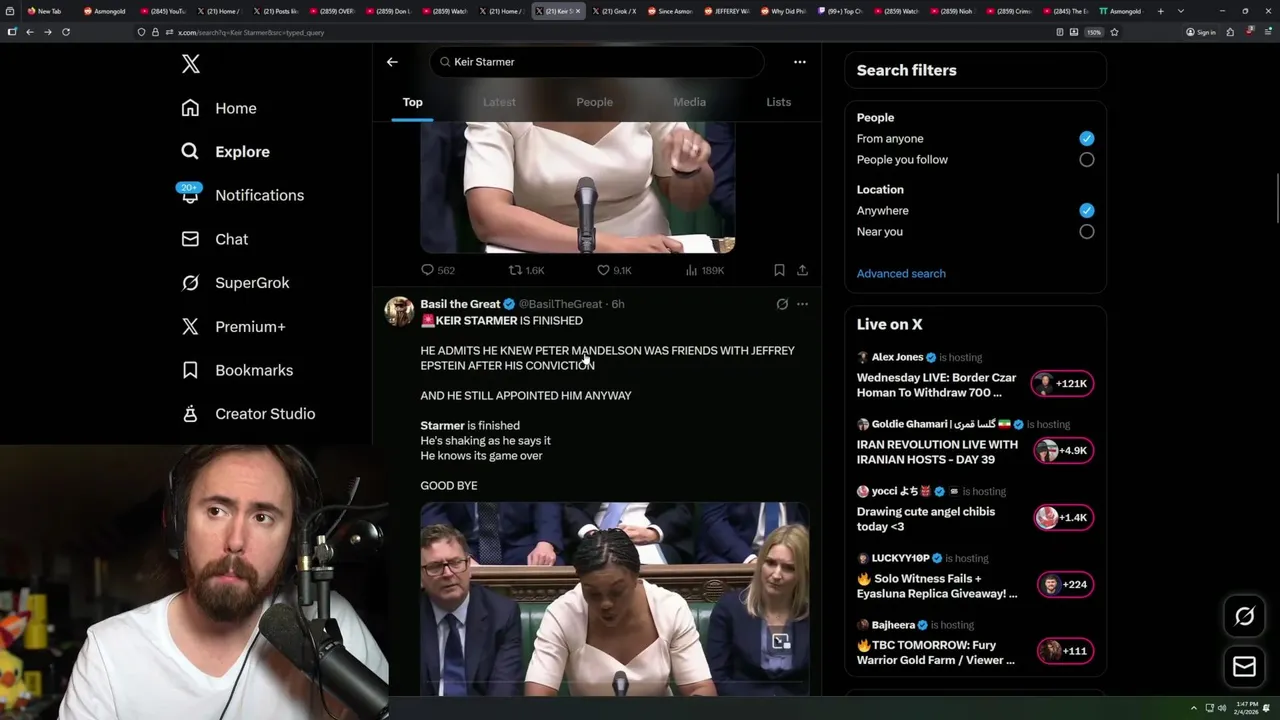Click the Notifications bell icon
This screenshot has width=1280, height=720.
tap(190, 196)
